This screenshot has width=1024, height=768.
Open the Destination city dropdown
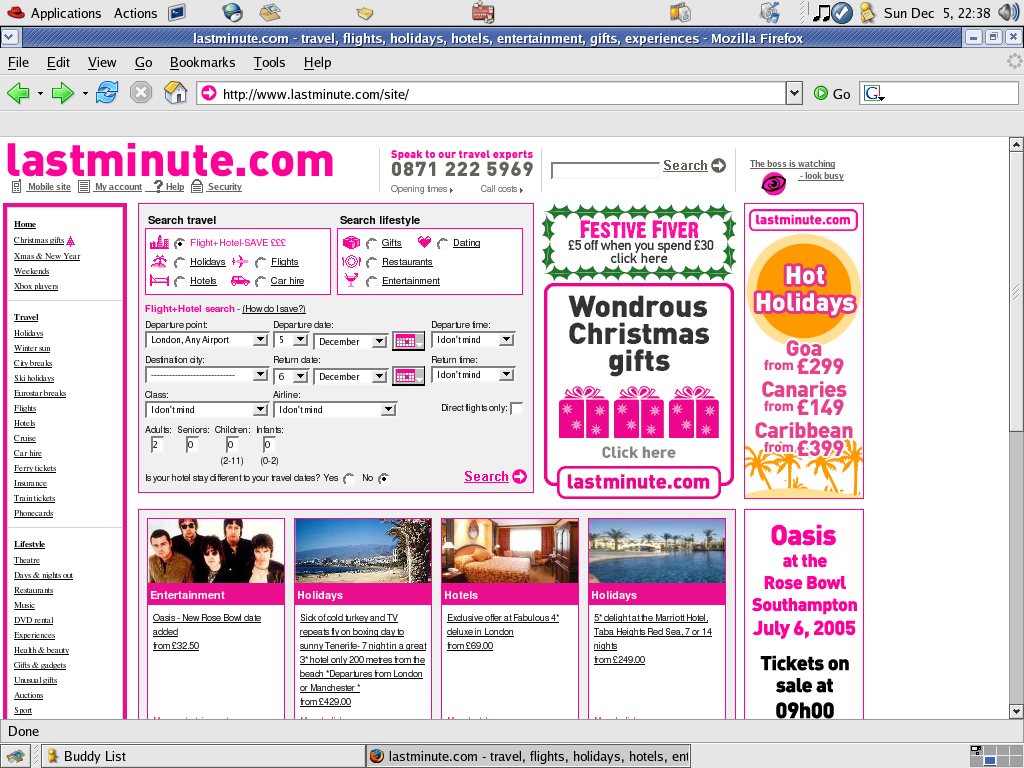click(x=206, y=375)
